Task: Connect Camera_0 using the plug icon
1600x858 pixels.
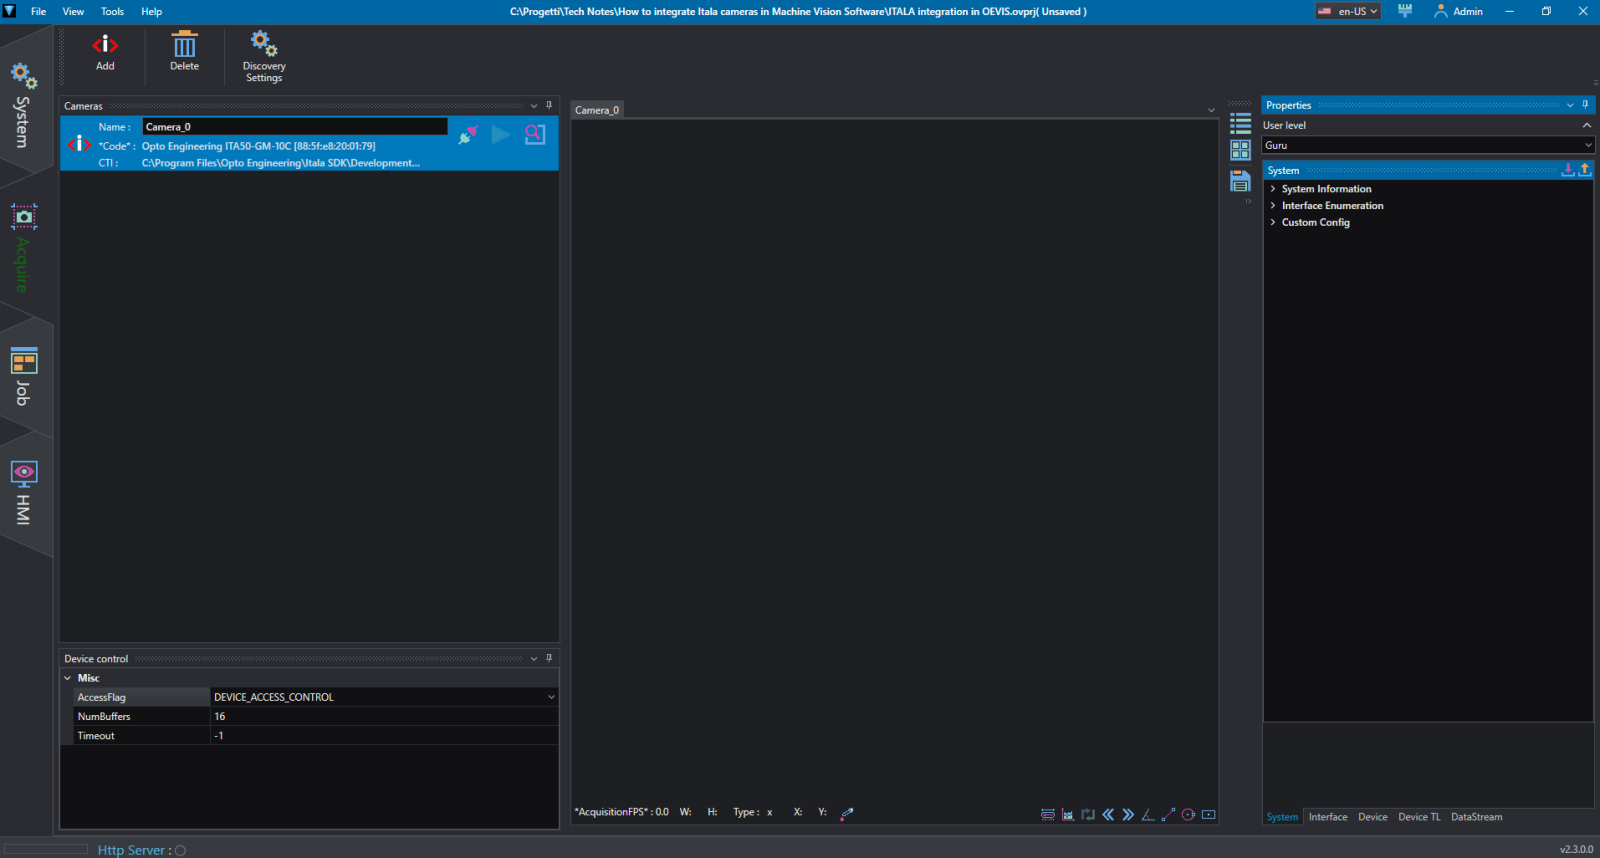Action: (467, 135)
